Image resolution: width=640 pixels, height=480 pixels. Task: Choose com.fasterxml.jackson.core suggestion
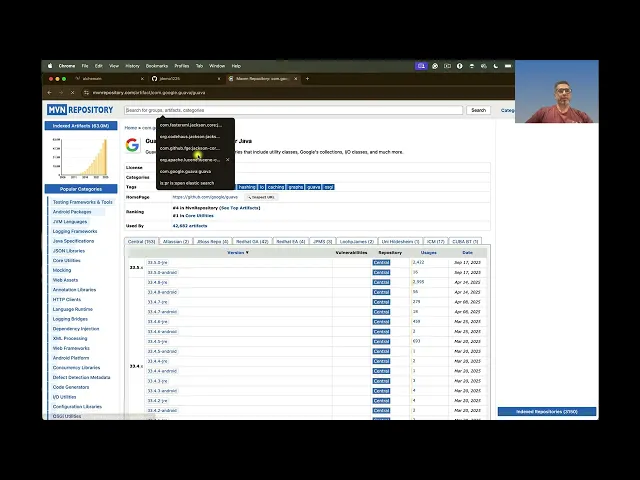coord(191,125)
